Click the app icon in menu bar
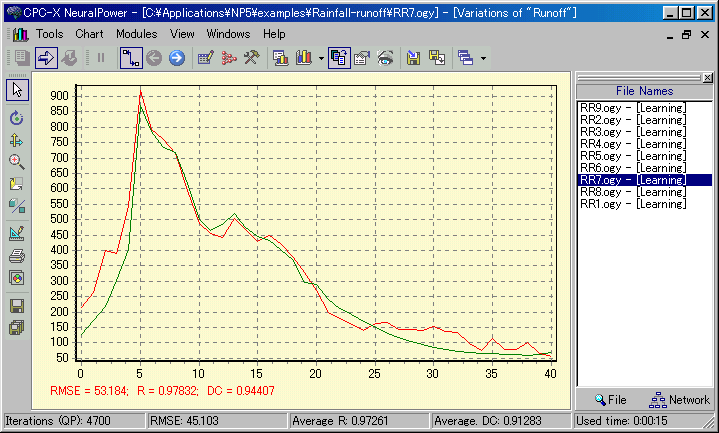The width and height of the screenshot is (719, 433). [x=20, y=34]
